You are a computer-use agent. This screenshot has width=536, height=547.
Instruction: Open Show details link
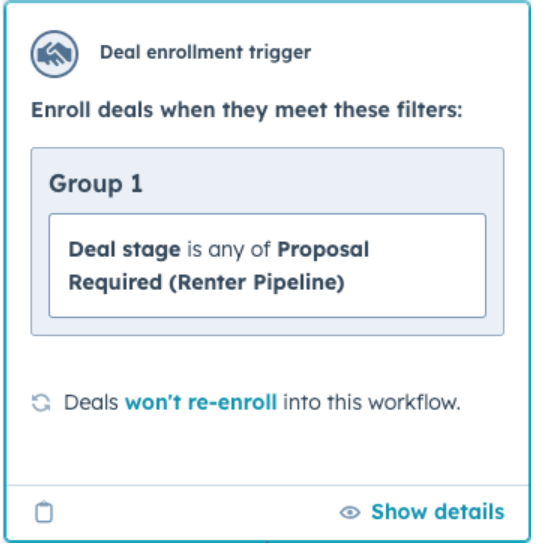coord(438,512)
